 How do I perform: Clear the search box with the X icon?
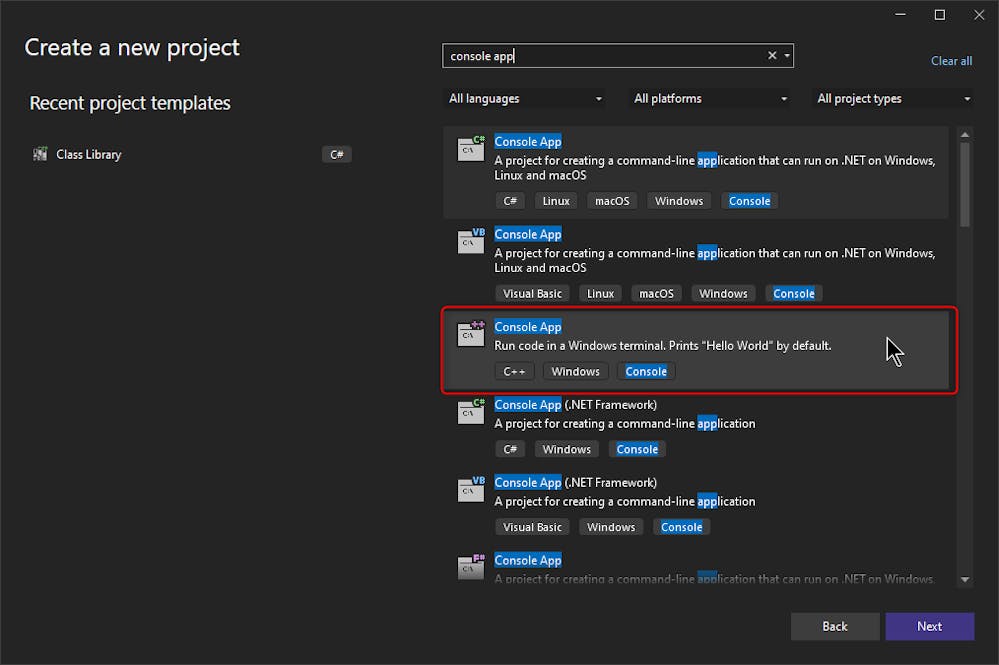tap(772, 55)
